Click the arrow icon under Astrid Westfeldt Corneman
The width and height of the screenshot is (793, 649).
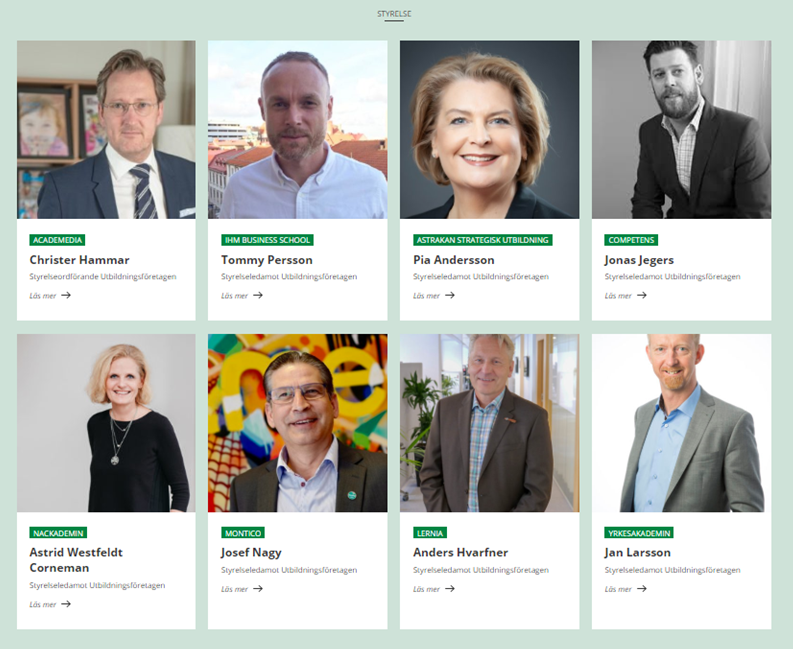pos(66,604)
